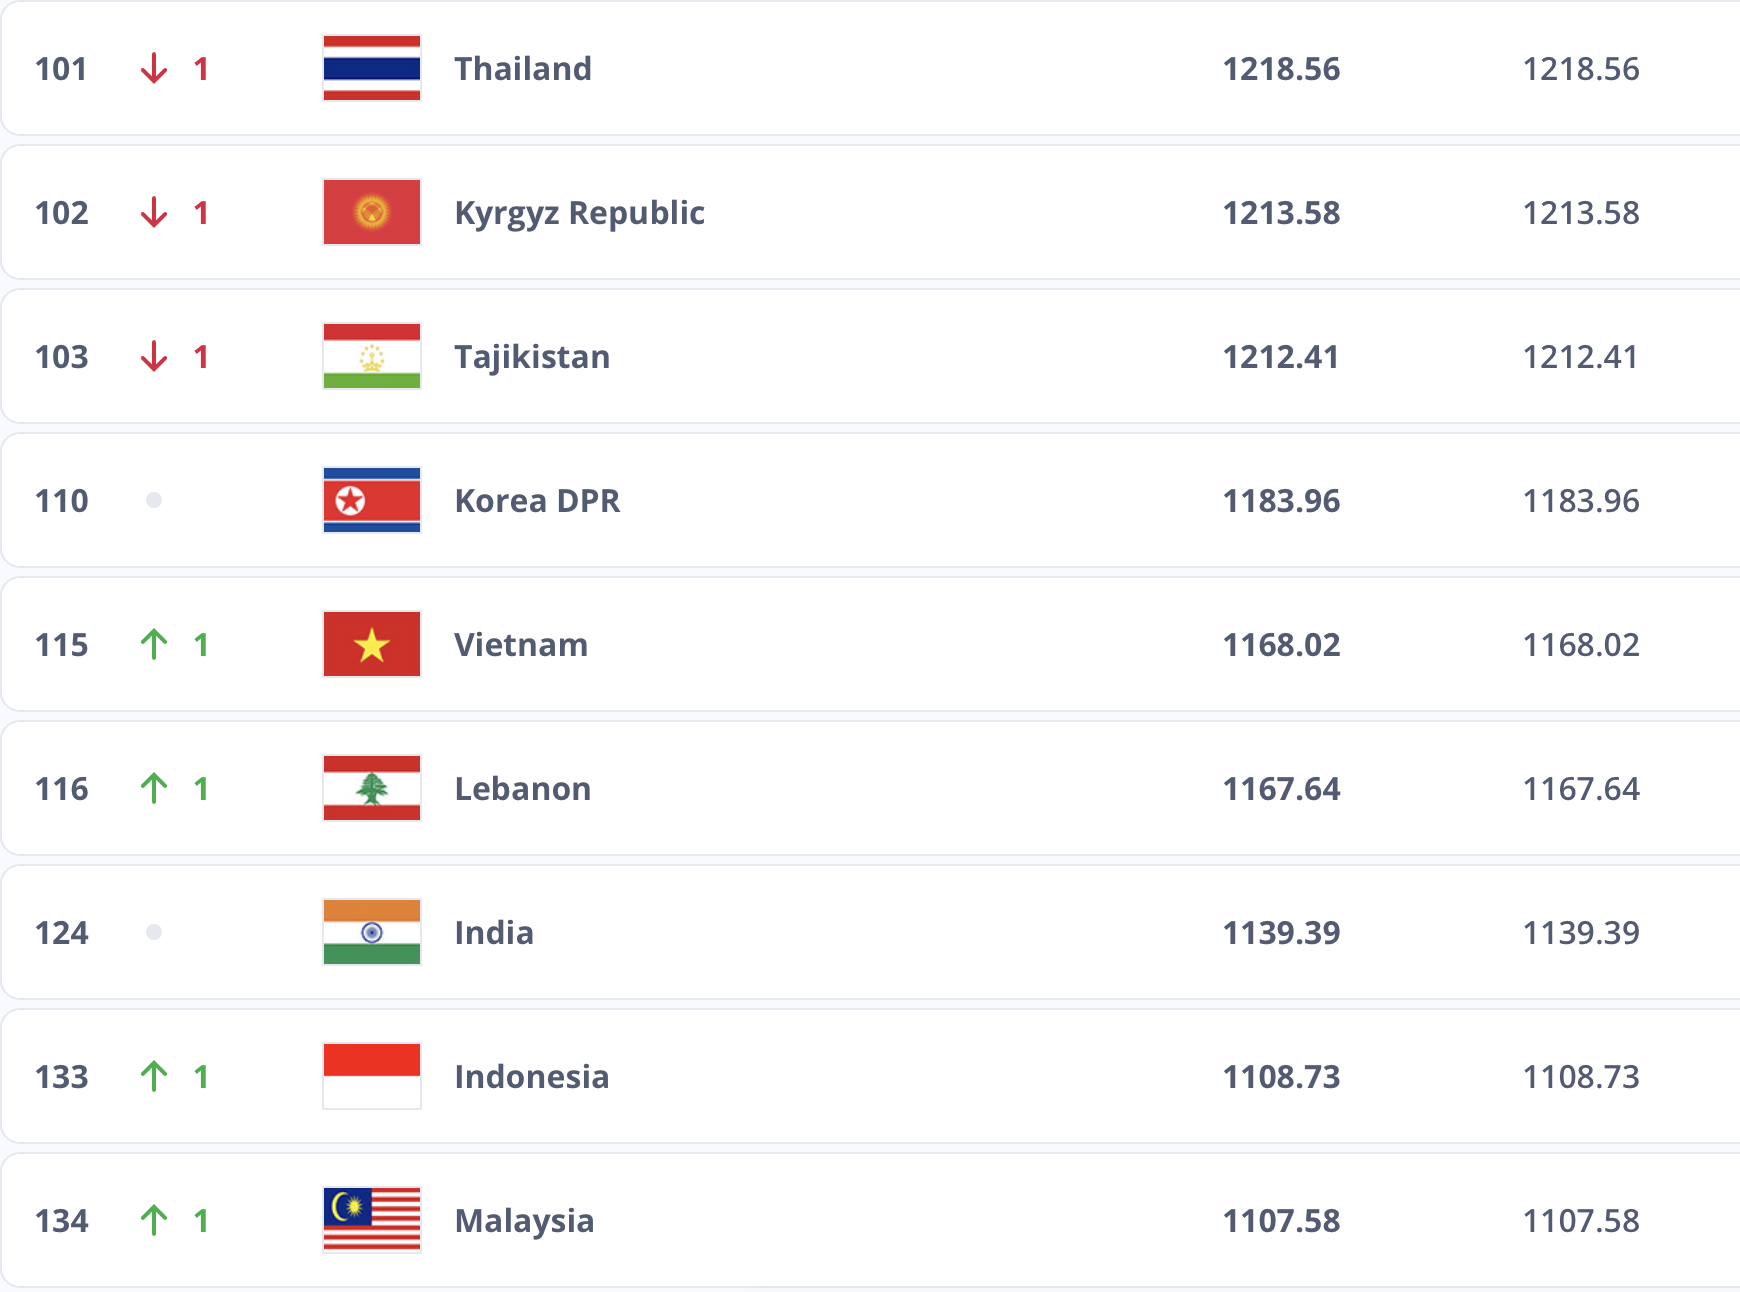This screenshot has width=1740, height=1292.
Task: Click the red down arrow beside Kyrgyz Republic
Action: pyautogui.click(x=154, y=212)
